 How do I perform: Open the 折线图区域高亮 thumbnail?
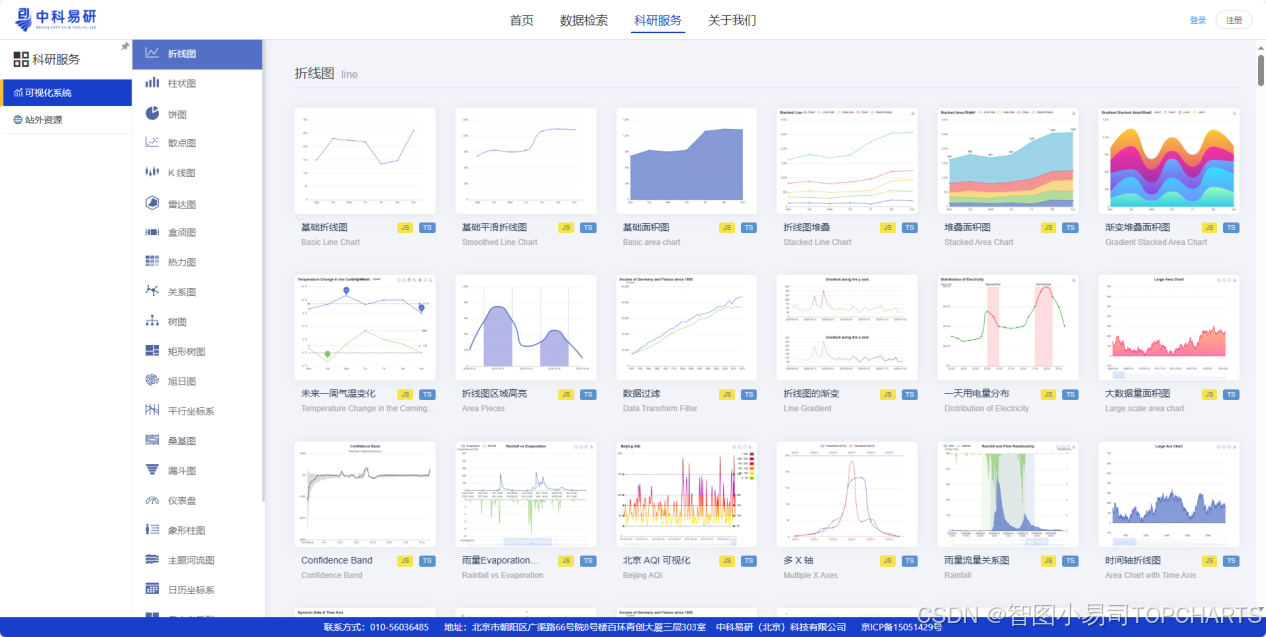coord(526,328)
